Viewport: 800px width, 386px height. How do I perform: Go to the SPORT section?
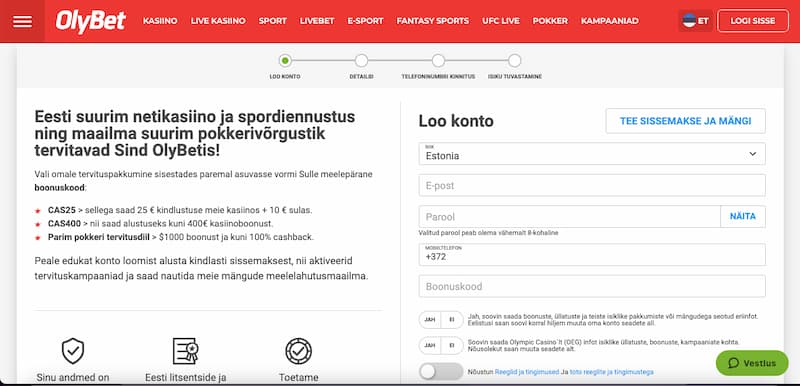(272, 21)
